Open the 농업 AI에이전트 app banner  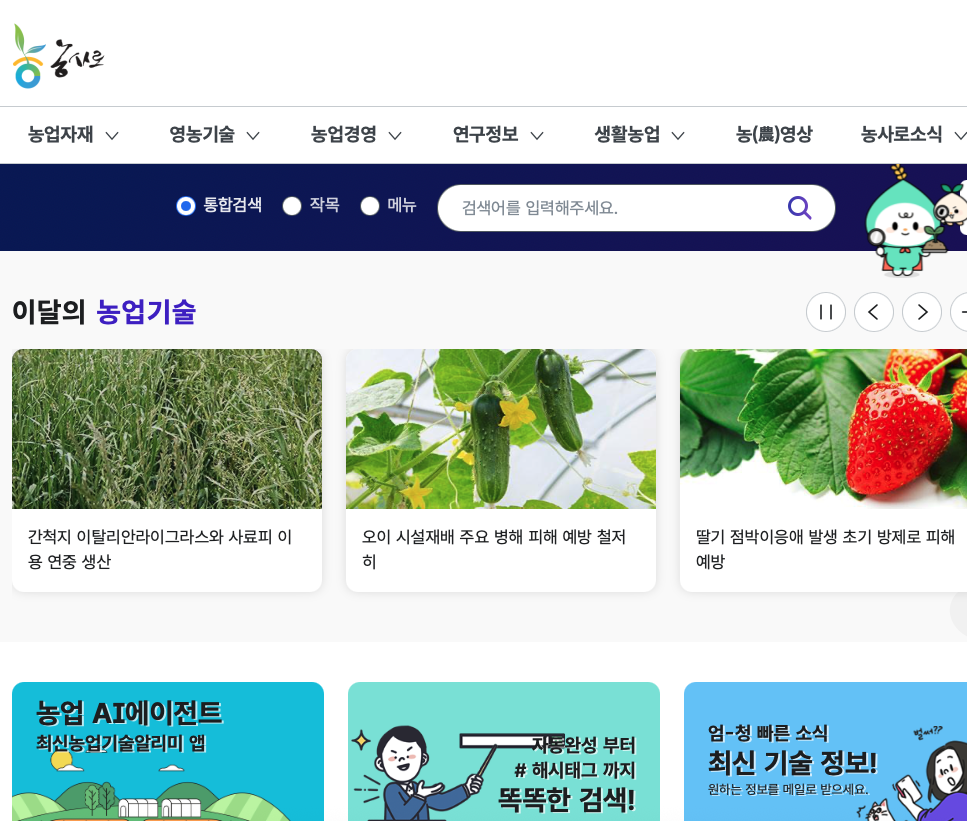click(x=168, y=751)
